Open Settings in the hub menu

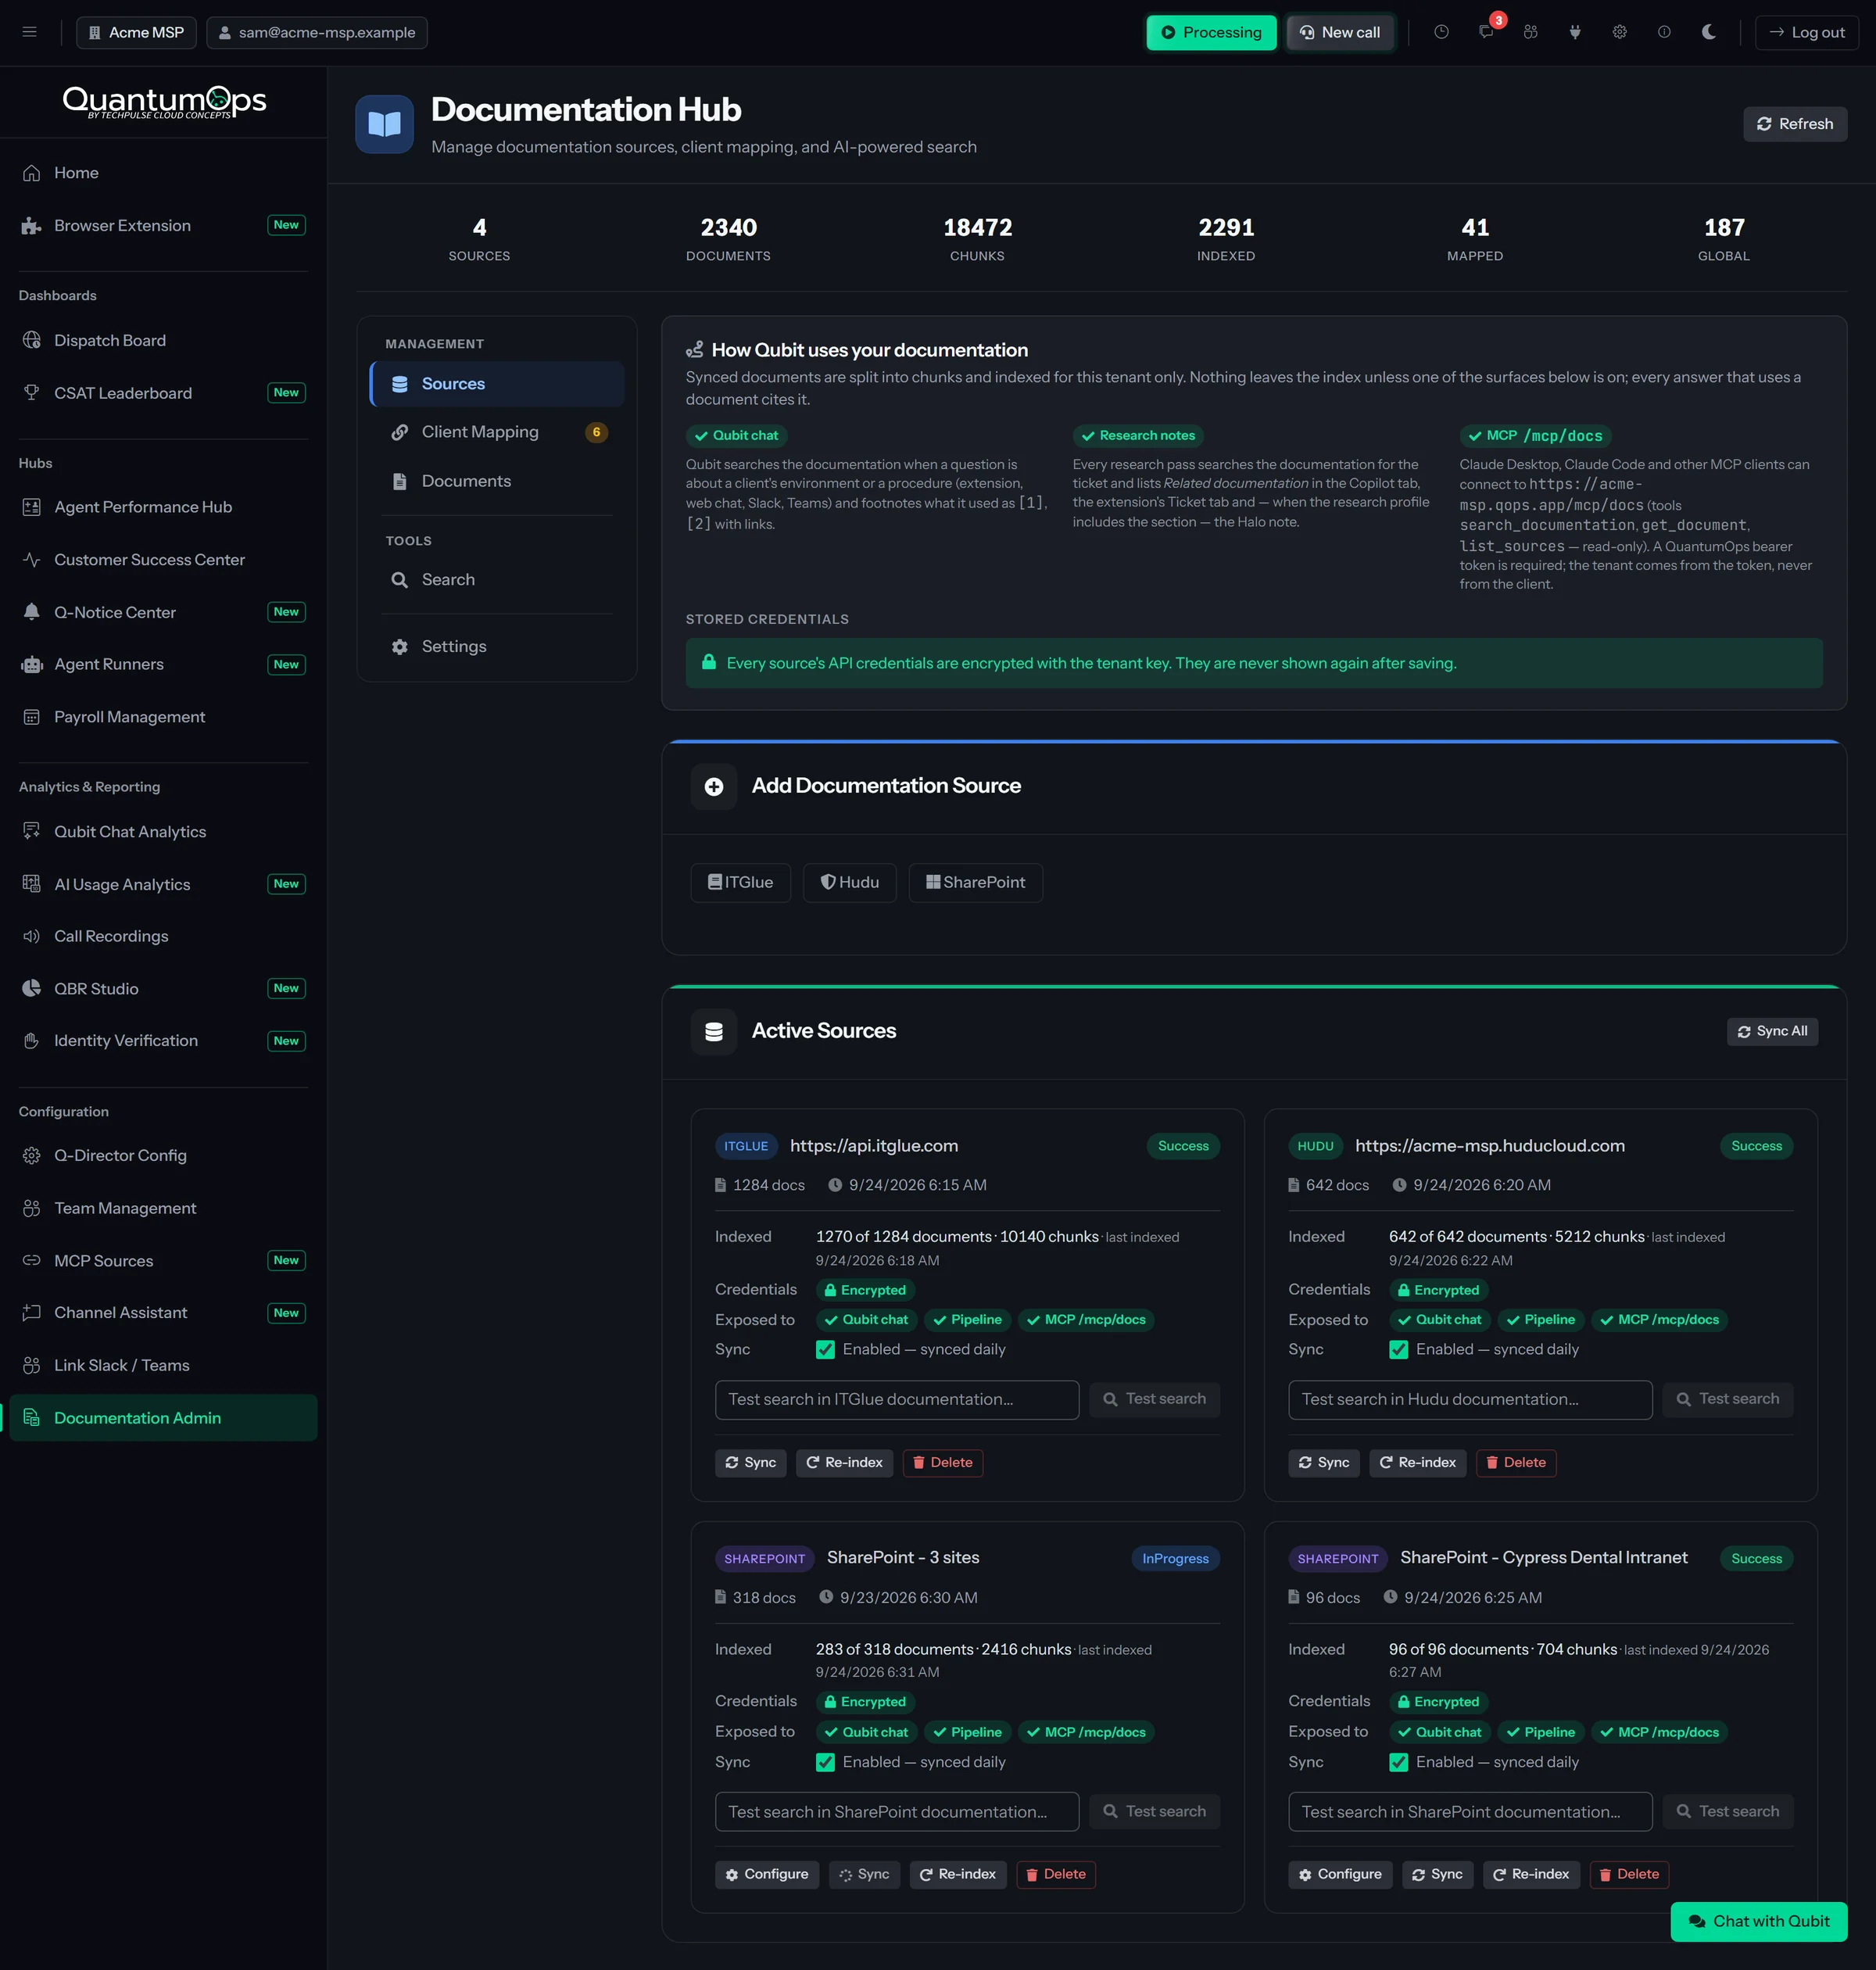[497, 647]
